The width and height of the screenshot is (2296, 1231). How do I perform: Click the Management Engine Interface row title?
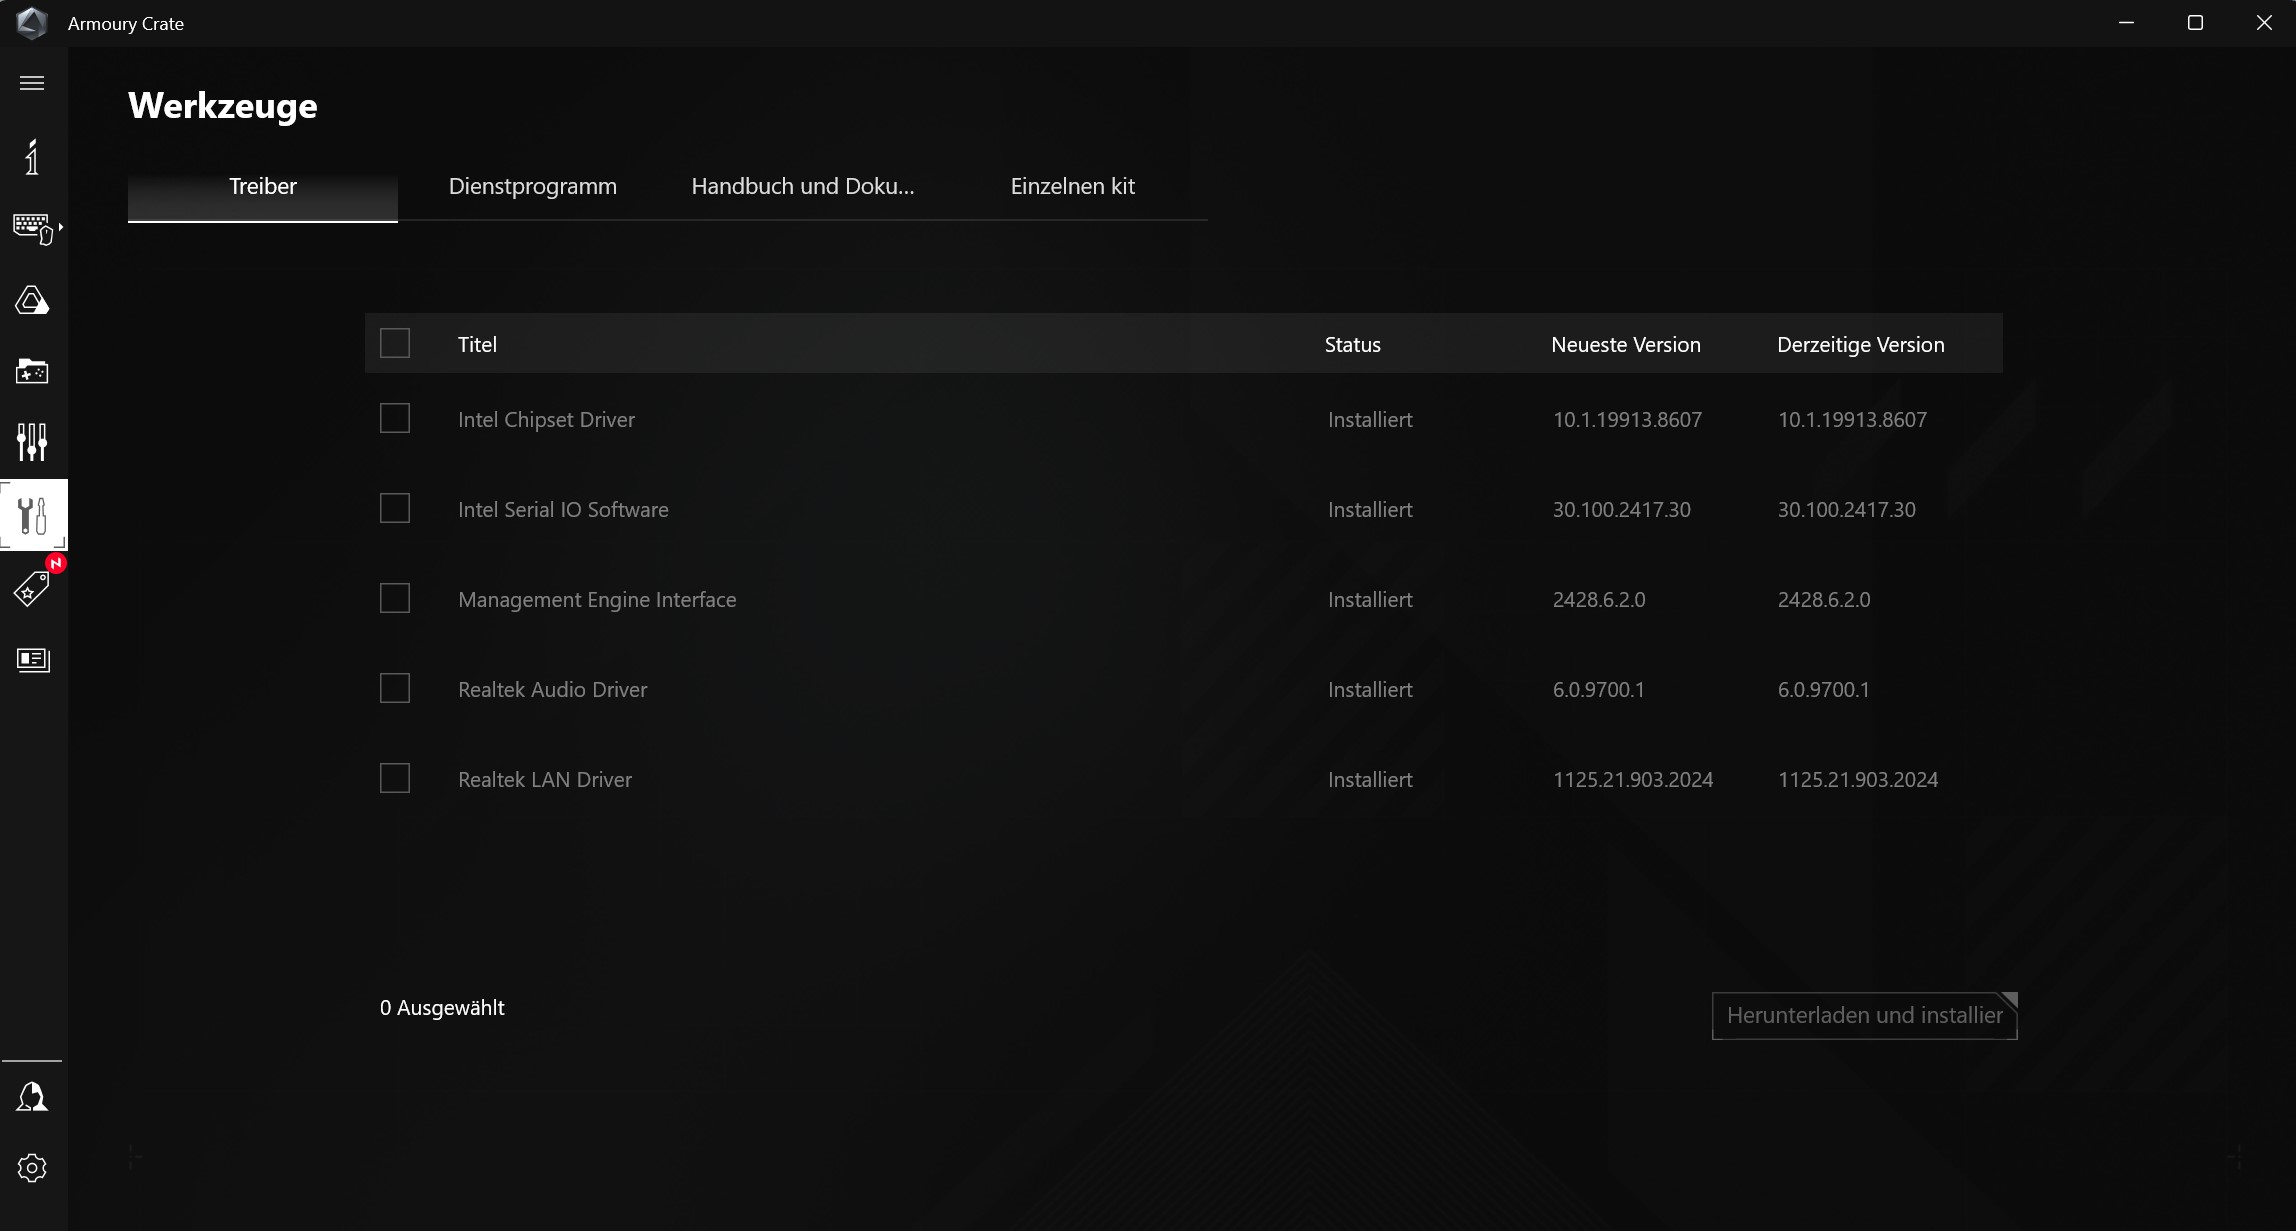(x=597, y=600)
